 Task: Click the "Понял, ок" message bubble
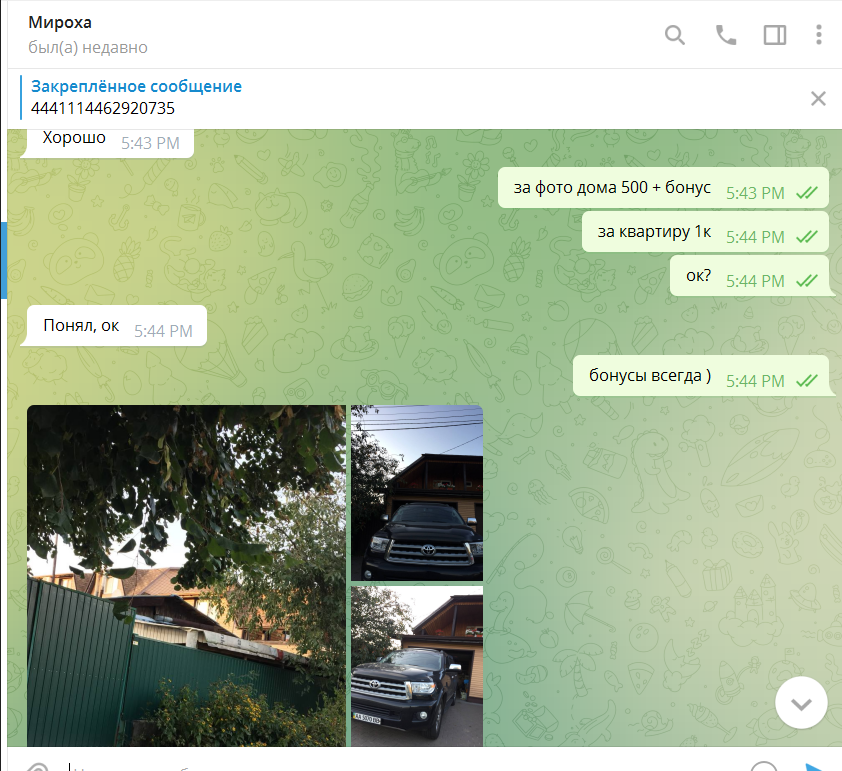tap(82, 326)
